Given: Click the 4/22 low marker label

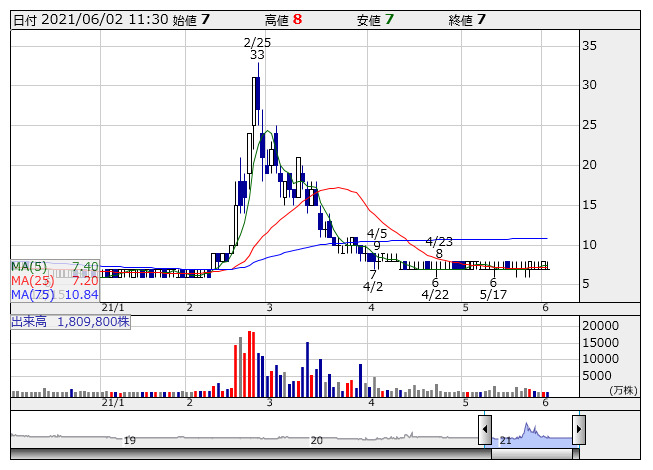Looking at the screenshot, I should click(x=435, y=295).
